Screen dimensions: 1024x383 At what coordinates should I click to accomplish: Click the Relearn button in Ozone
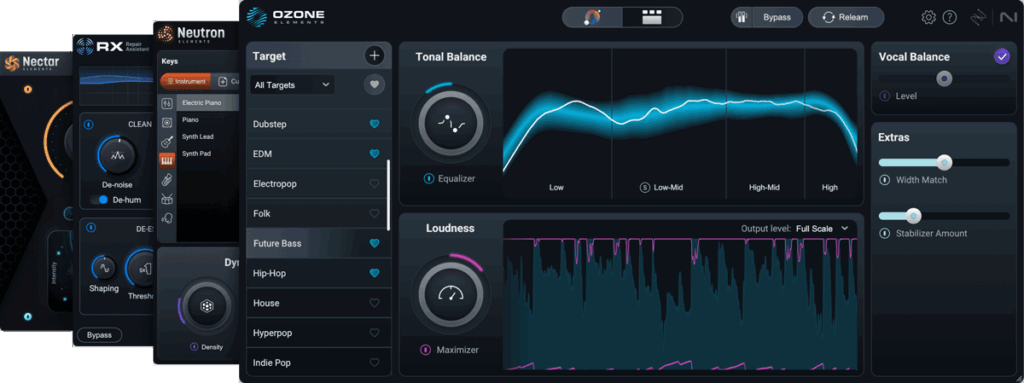[x=845, y=18]
